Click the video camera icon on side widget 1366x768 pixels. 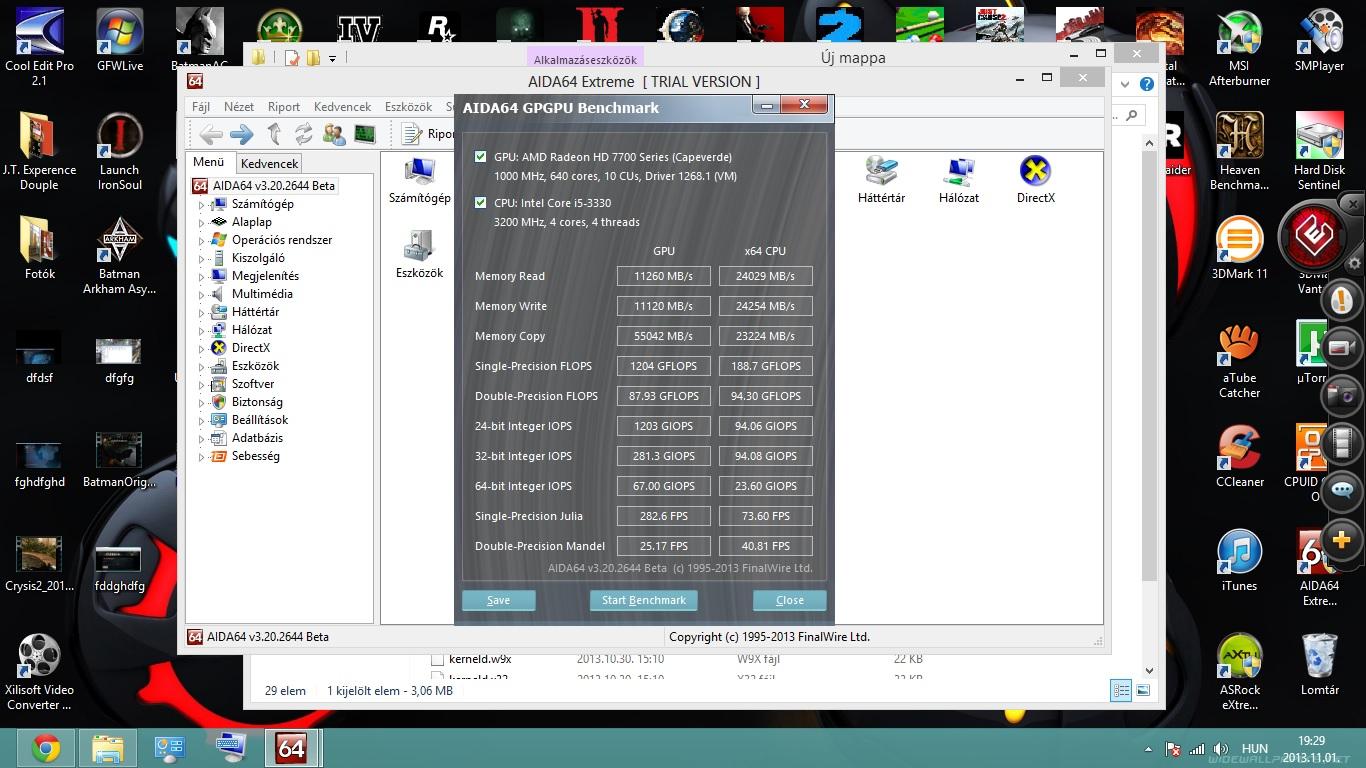pos(1341,348)
